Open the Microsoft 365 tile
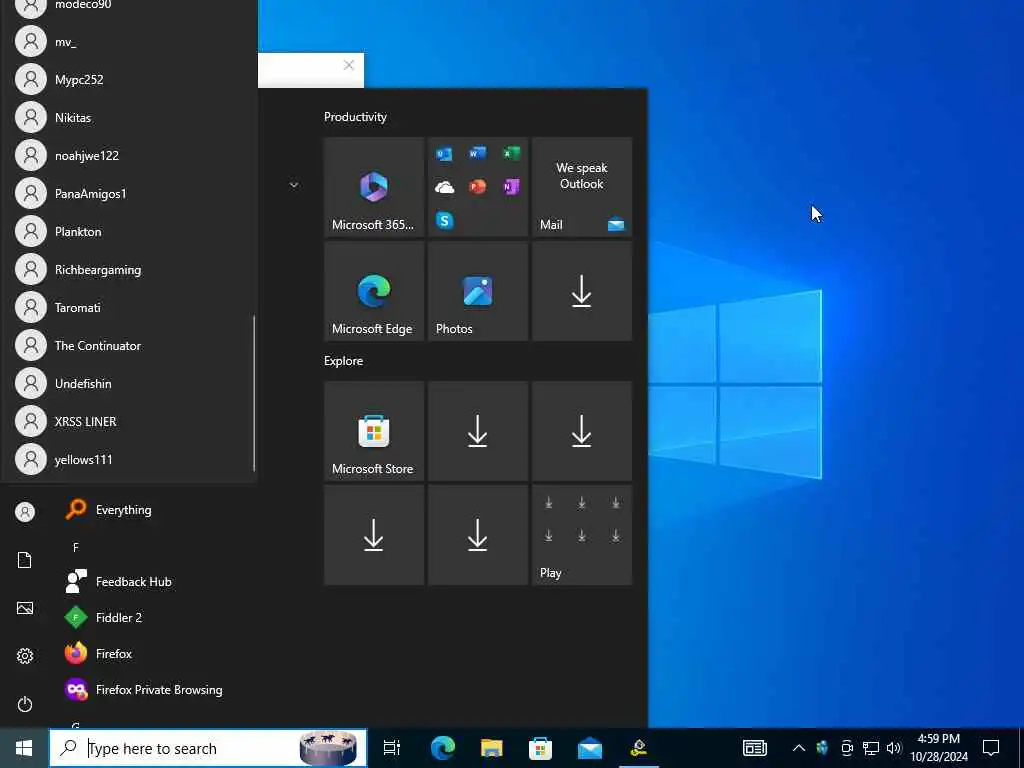Viewport: 1024px width, 768px height. [x=374, y=187]
